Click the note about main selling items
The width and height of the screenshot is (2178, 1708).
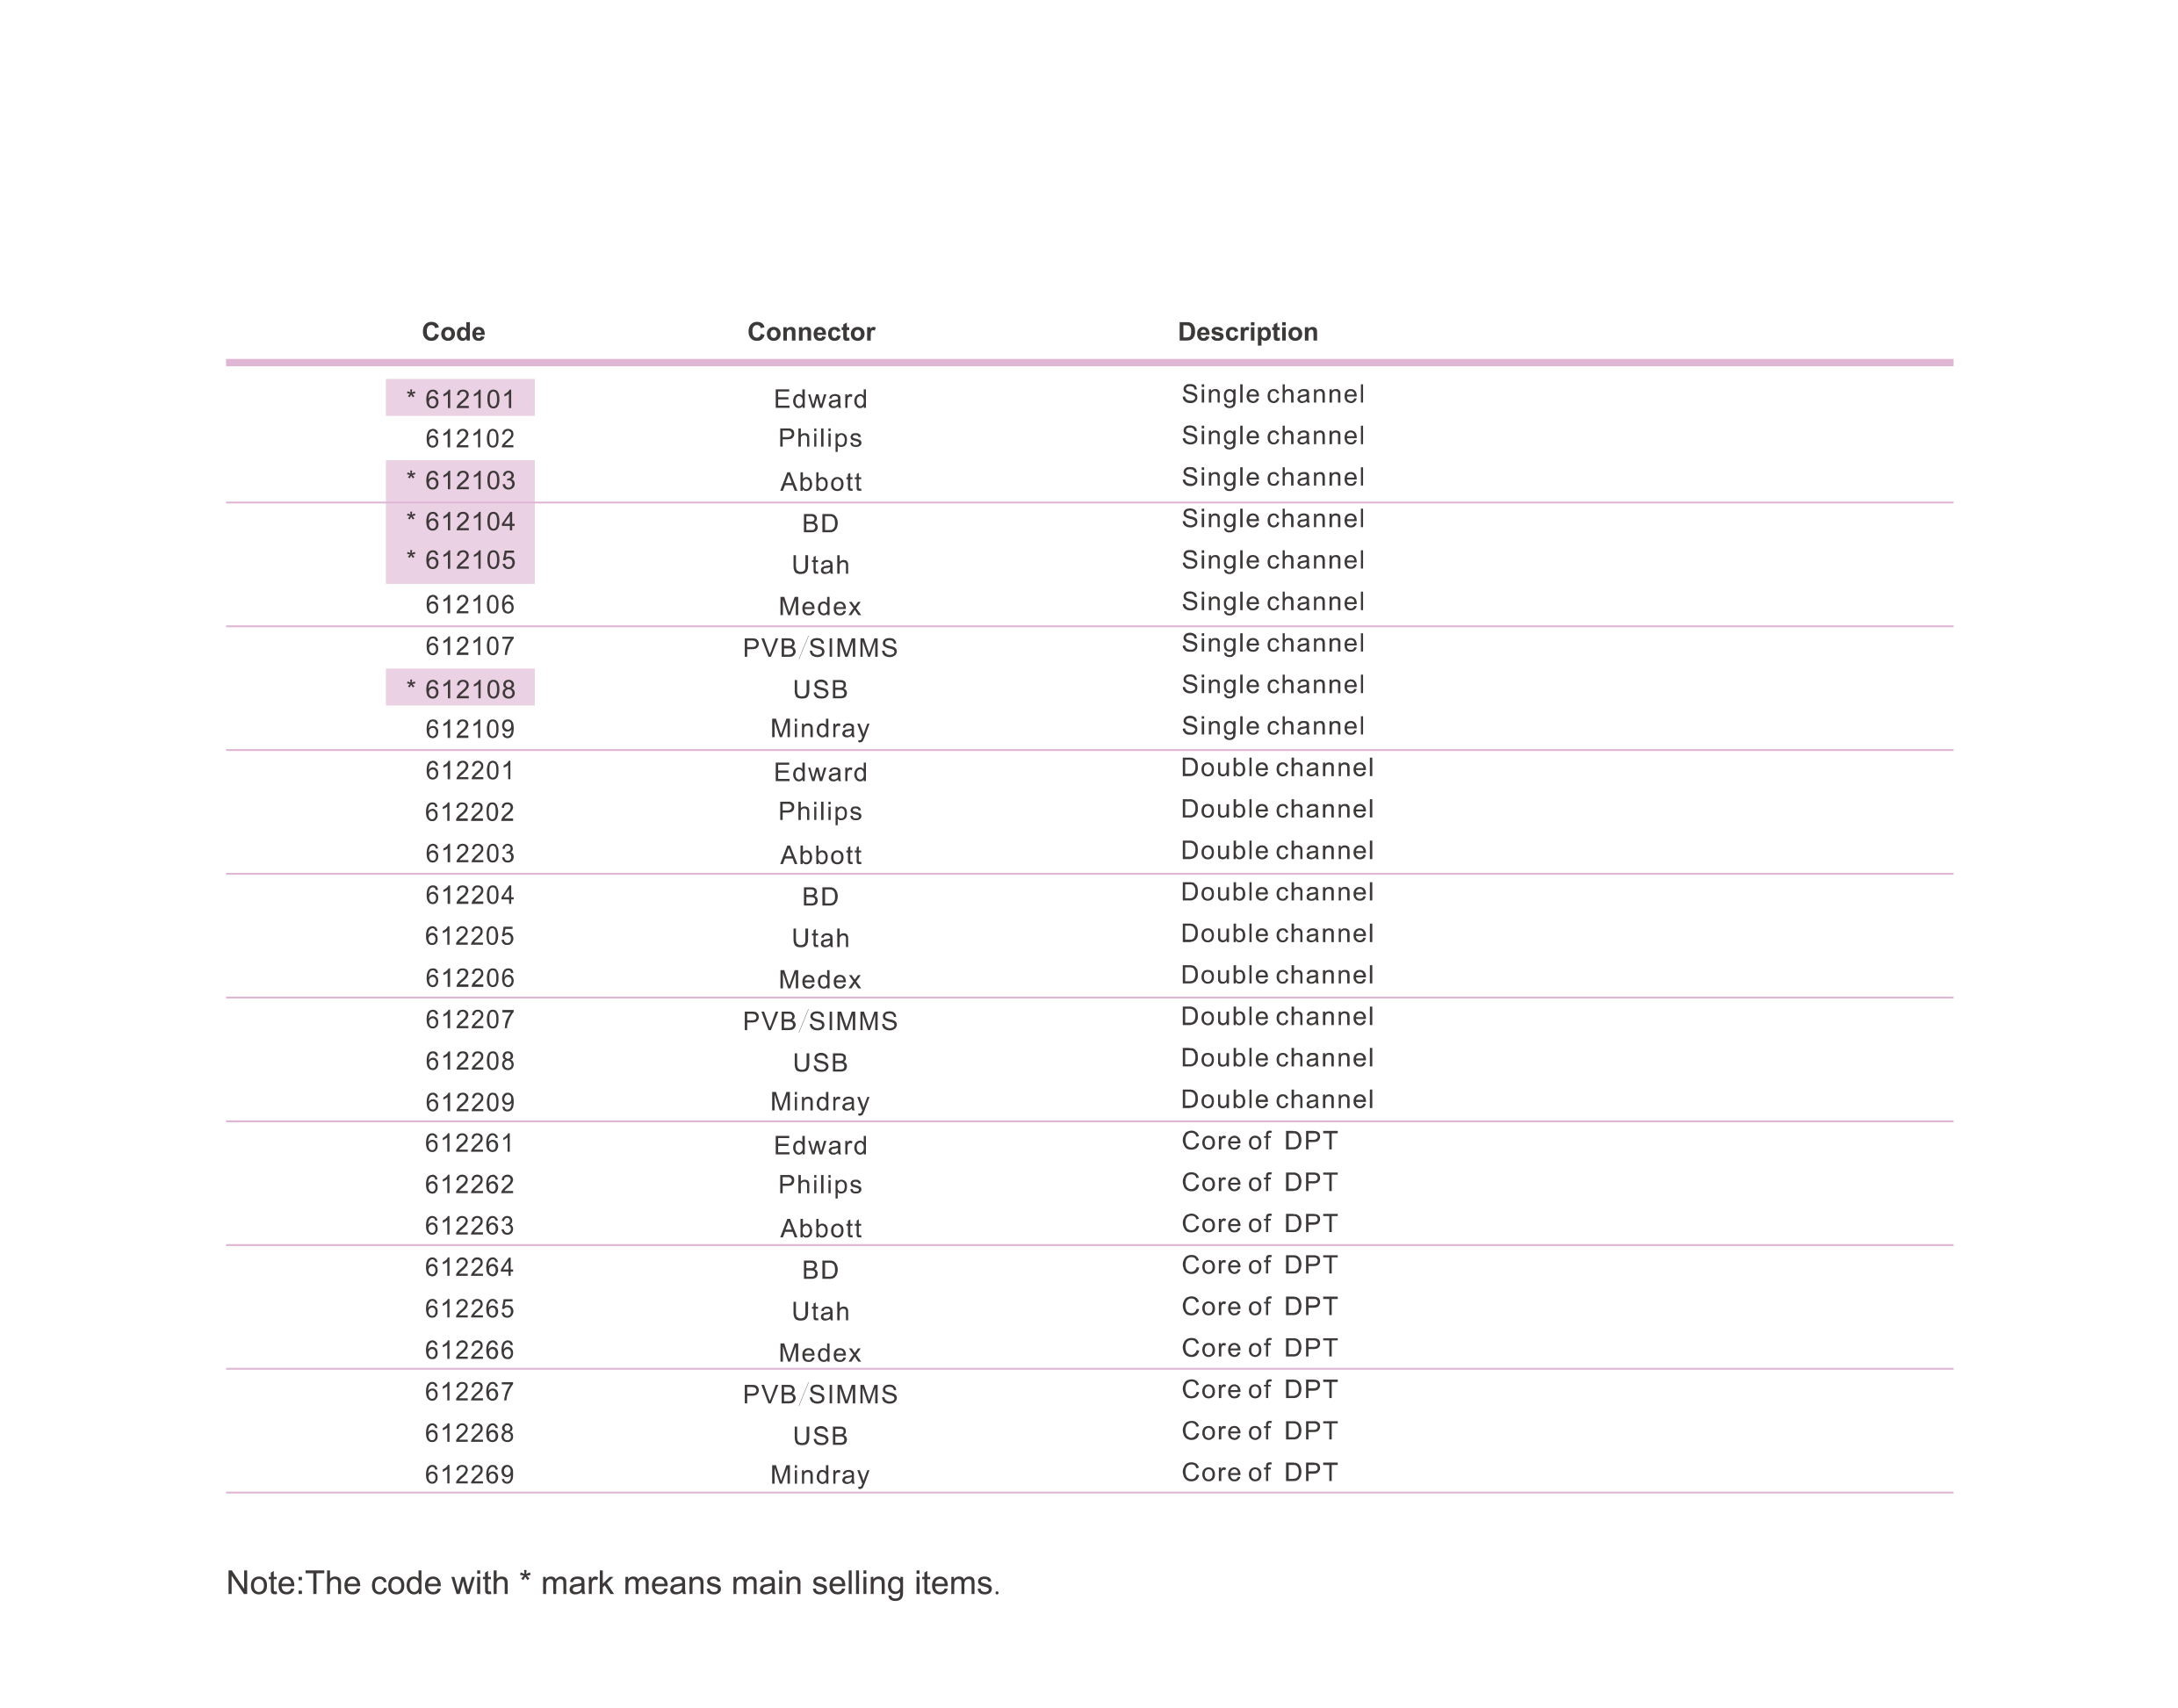613,1583
